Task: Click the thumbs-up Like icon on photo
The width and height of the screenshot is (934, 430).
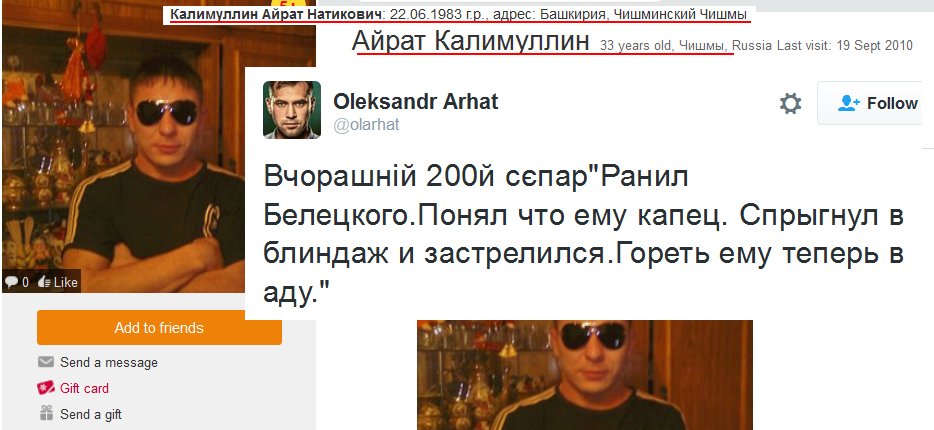Action: pos(44,282)
